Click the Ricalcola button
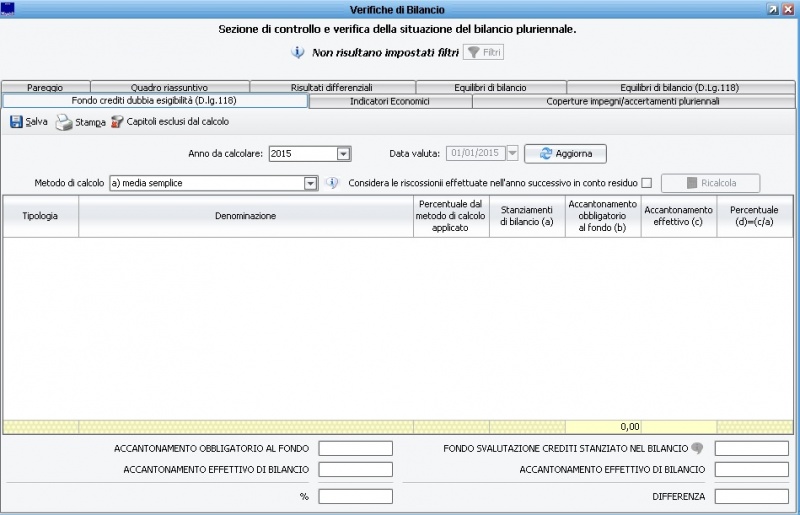Viewport: 800px width, 515px height. point(710,183)
